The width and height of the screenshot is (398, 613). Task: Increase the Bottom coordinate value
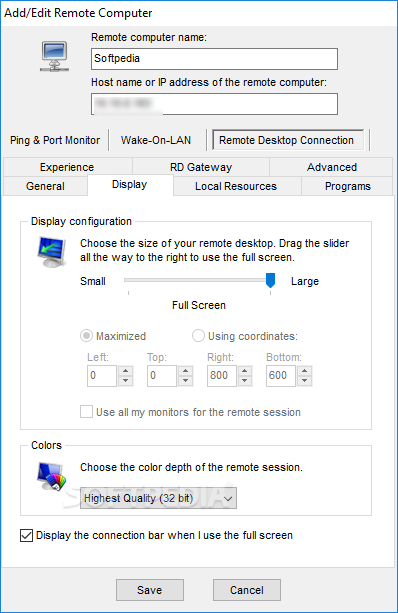(x=304, y=371)
